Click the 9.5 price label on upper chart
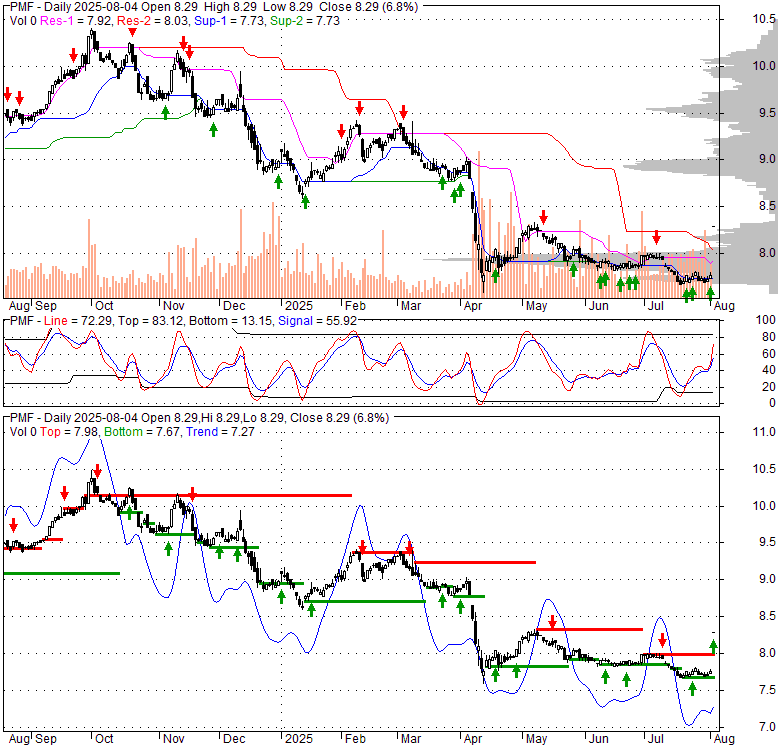This screenshot has width=780, height=745. coord(767,113)
